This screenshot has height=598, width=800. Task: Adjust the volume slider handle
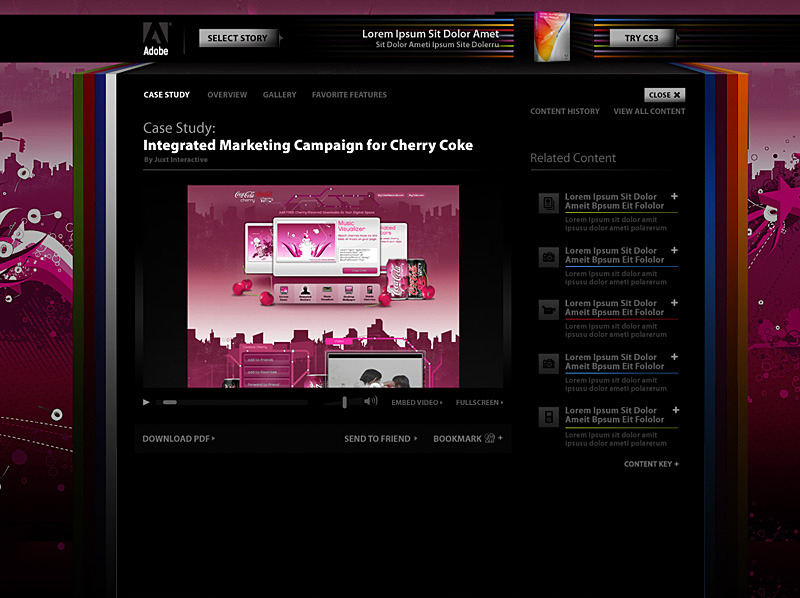pos(345,402)
